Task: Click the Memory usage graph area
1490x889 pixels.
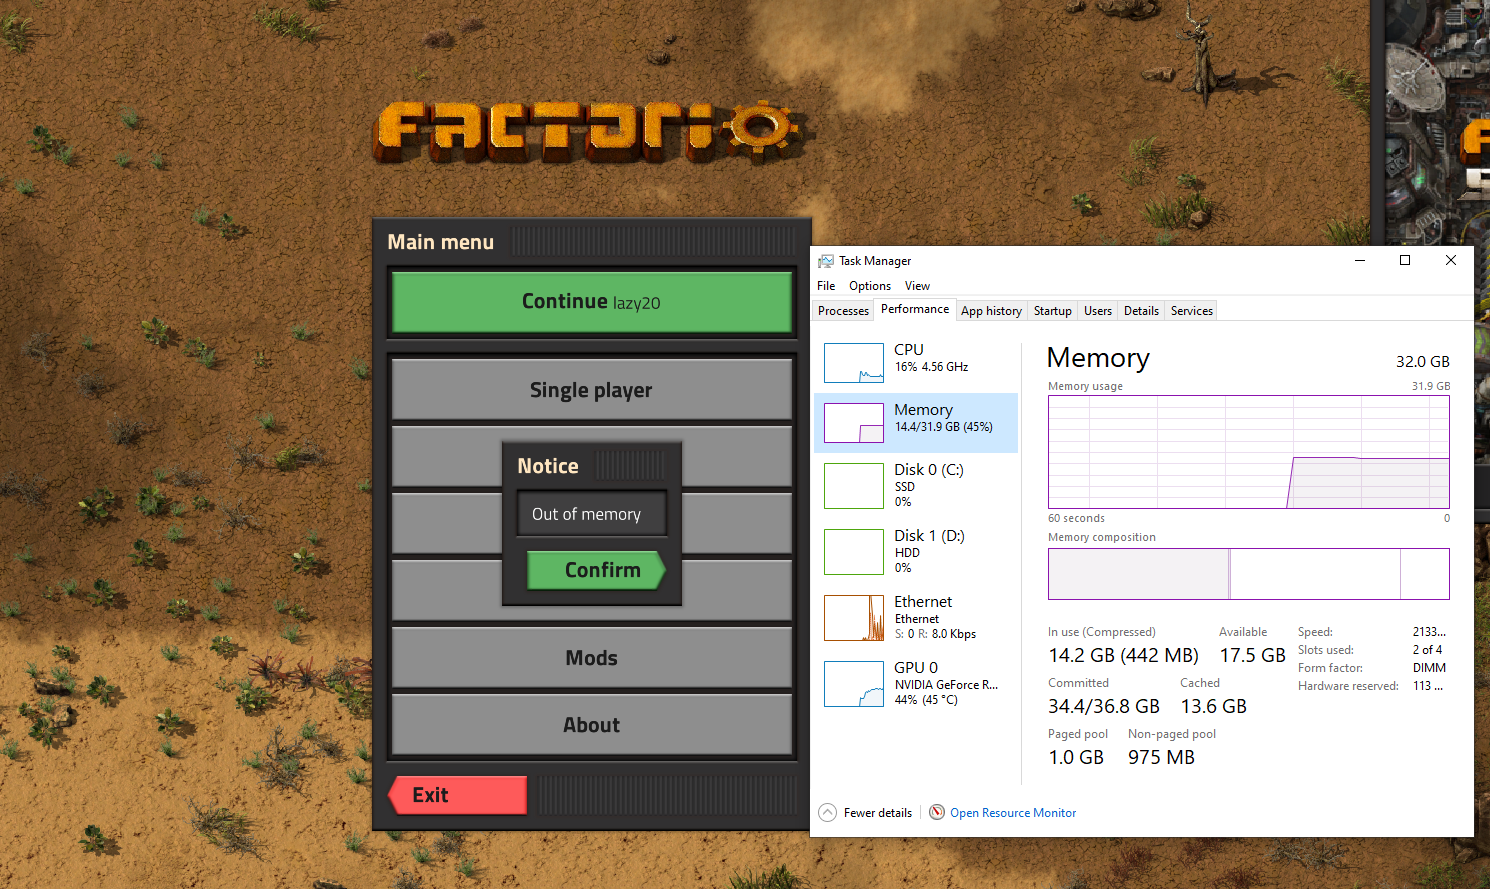Action: coord(1248,452)
